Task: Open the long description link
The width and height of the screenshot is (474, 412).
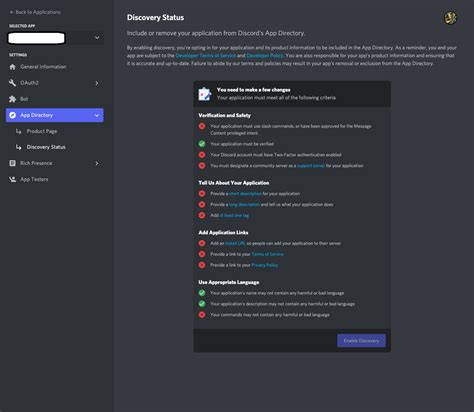Action: coord(244,205)
